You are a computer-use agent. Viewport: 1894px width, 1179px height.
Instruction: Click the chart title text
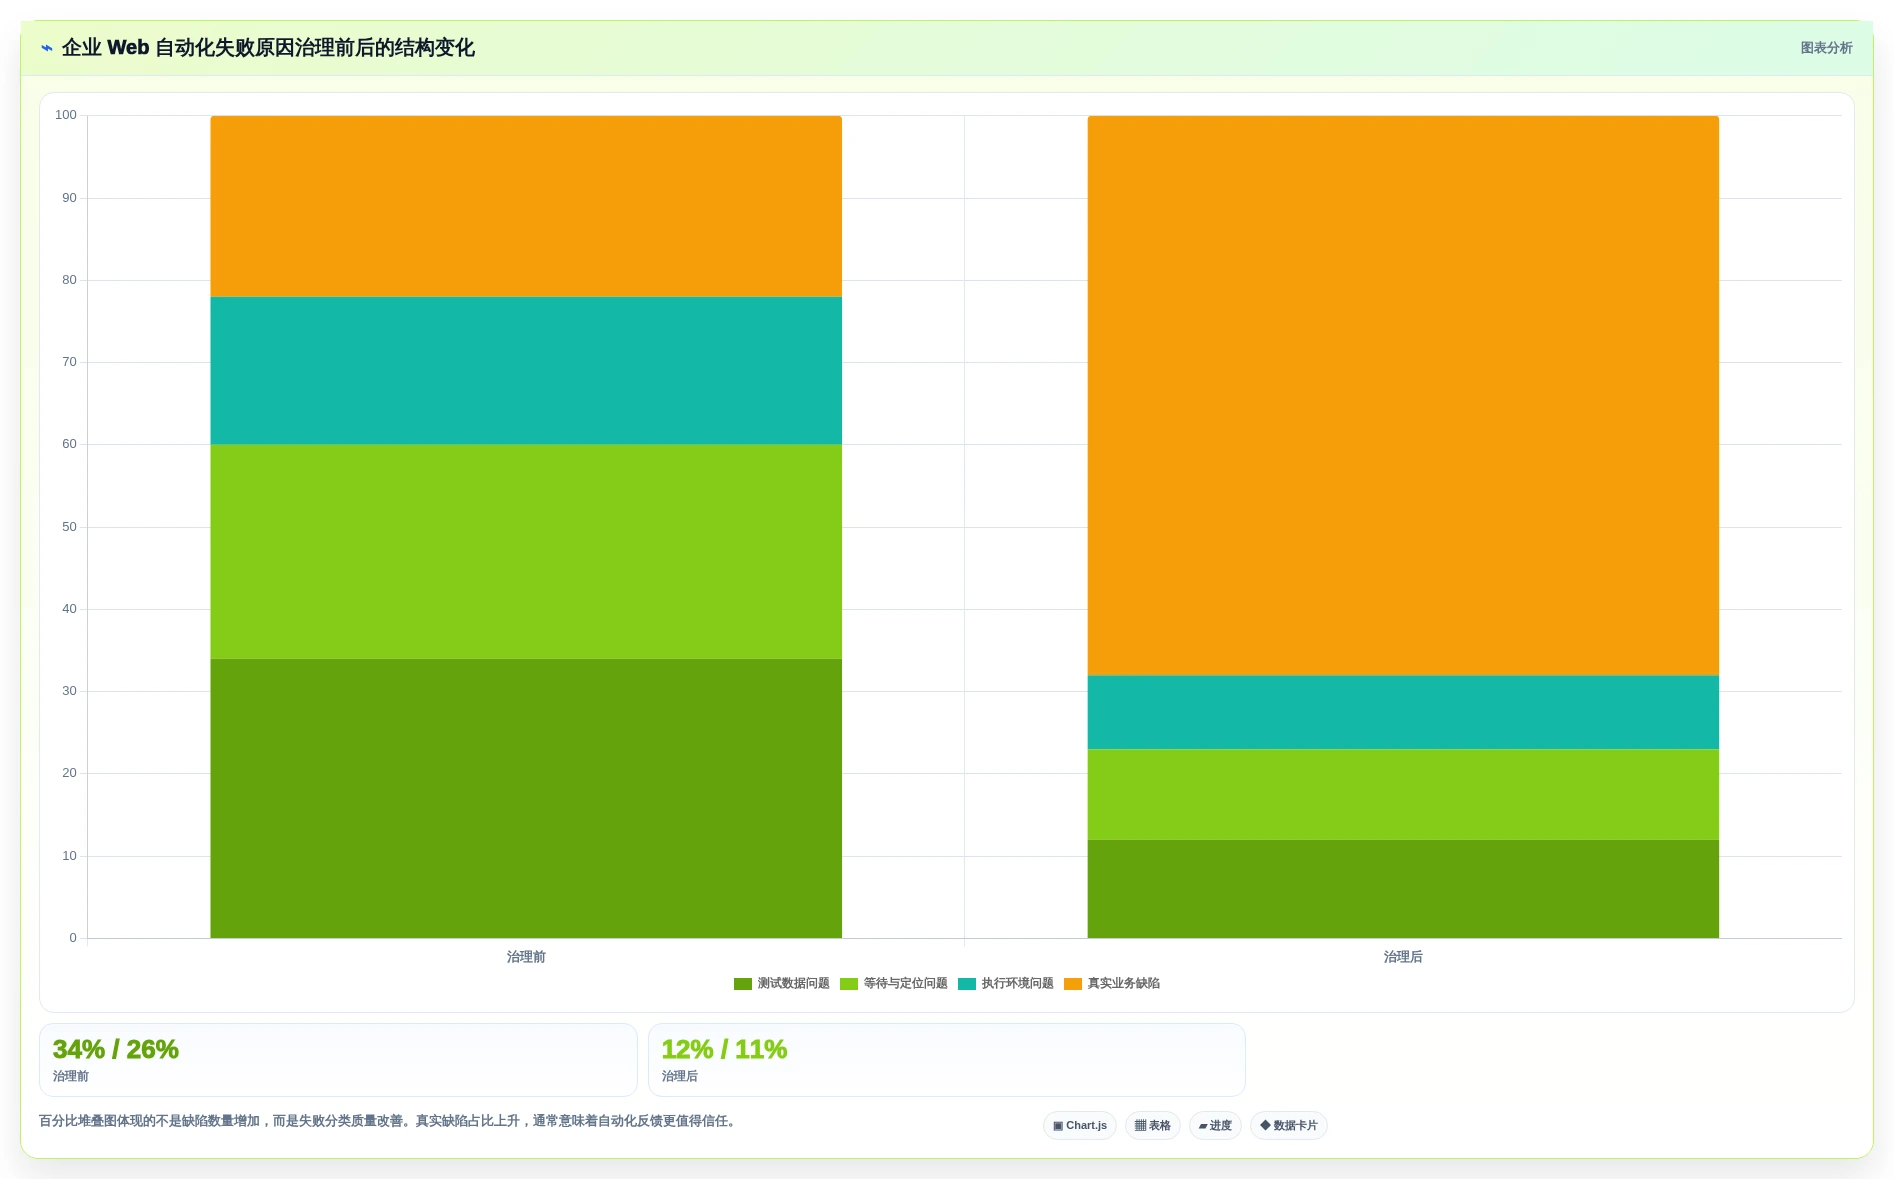pyautogui.click(x=268, y=48)
